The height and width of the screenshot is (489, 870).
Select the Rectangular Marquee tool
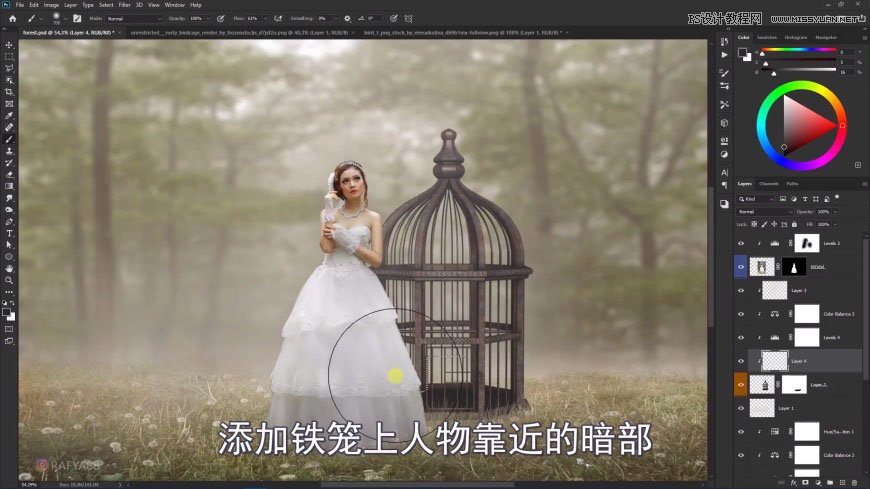coord(9,57)
